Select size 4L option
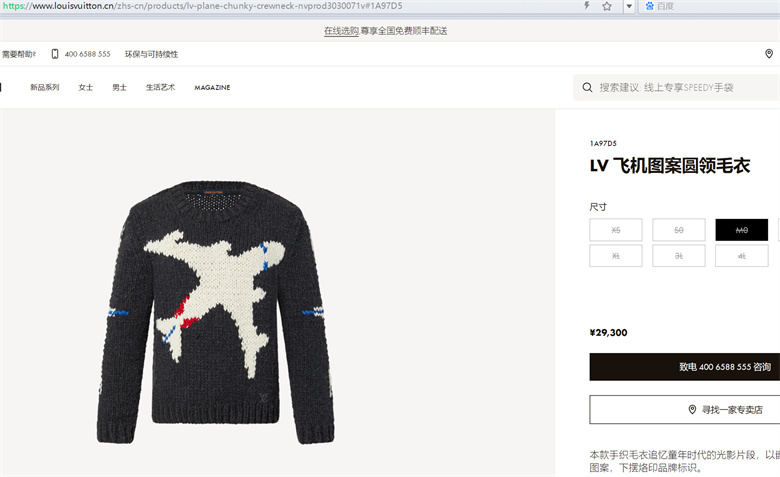 pos(742,256)
